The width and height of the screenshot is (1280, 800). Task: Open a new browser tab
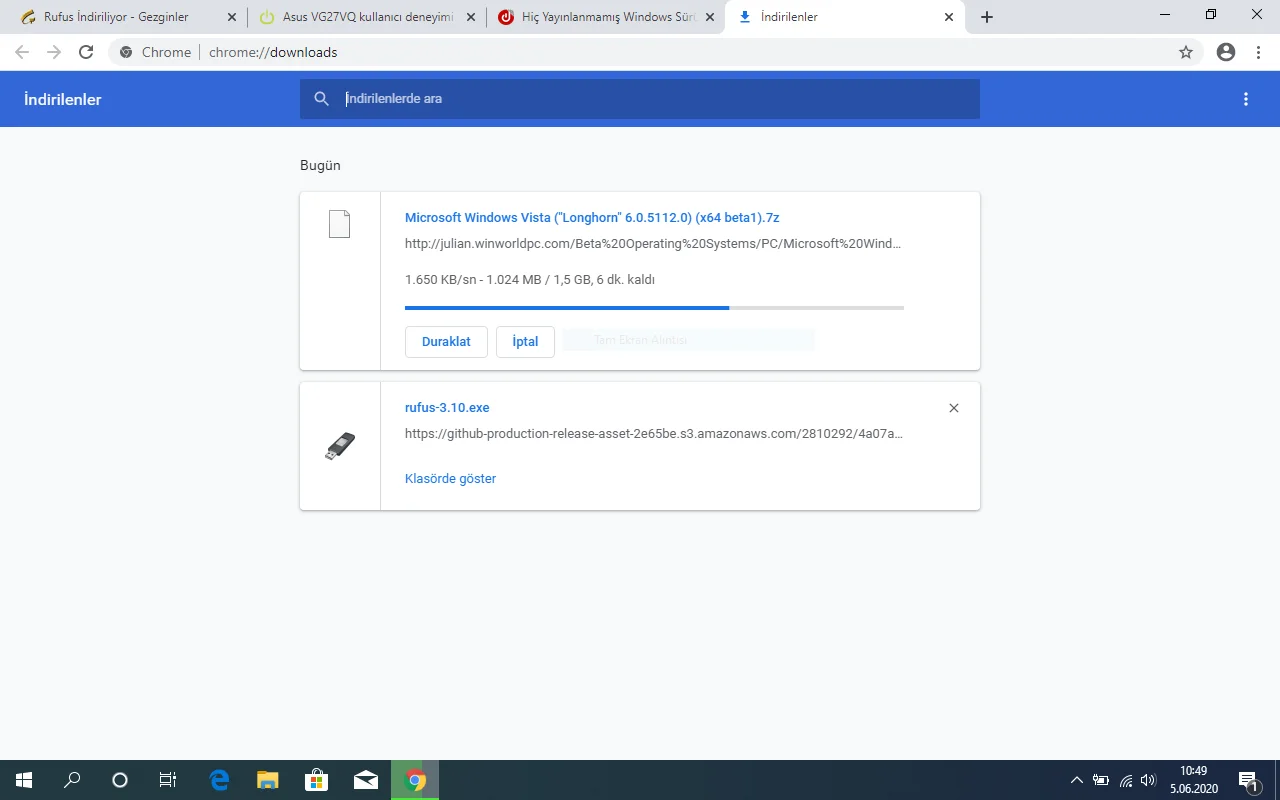pos(987,17)
